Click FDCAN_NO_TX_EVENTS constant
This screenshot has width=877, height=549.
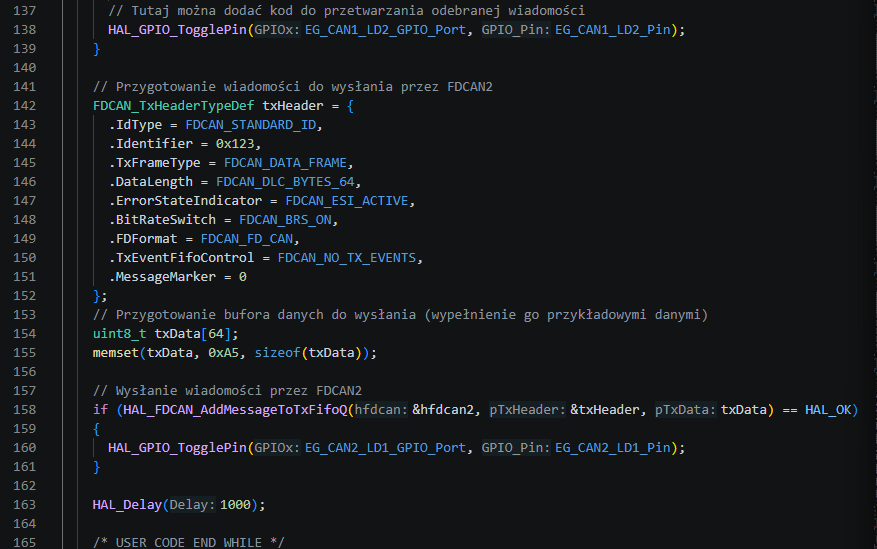[347, 258]
